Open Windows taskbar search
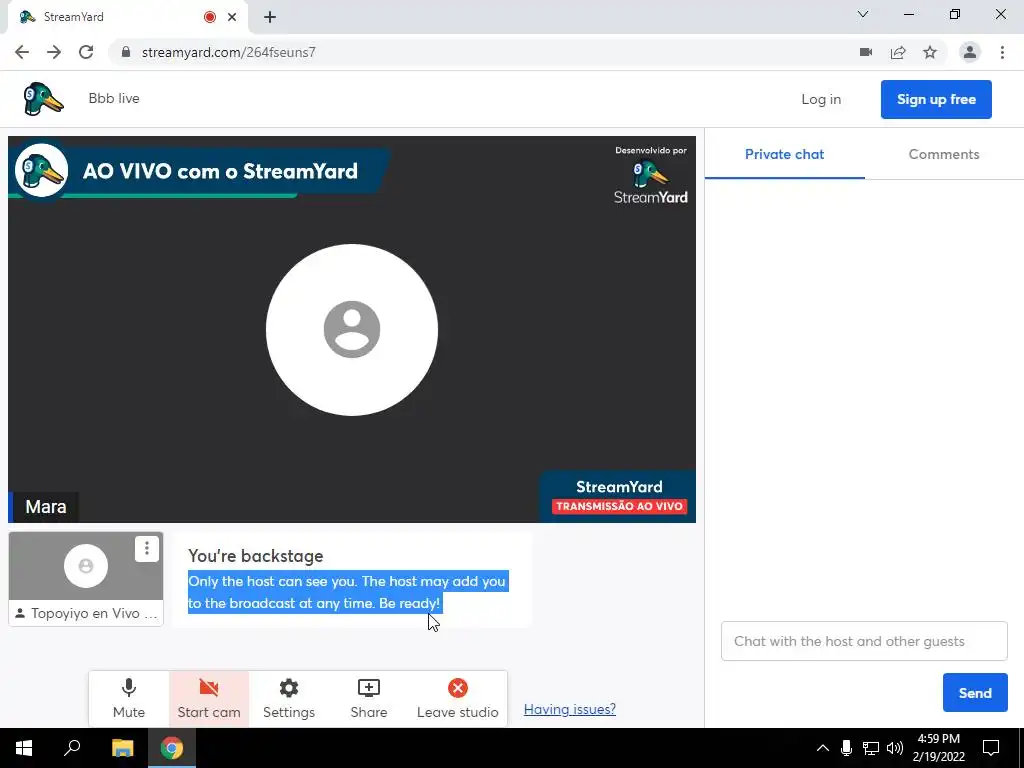This screenshot has width=1024, height=768. (x=72, y=748)
